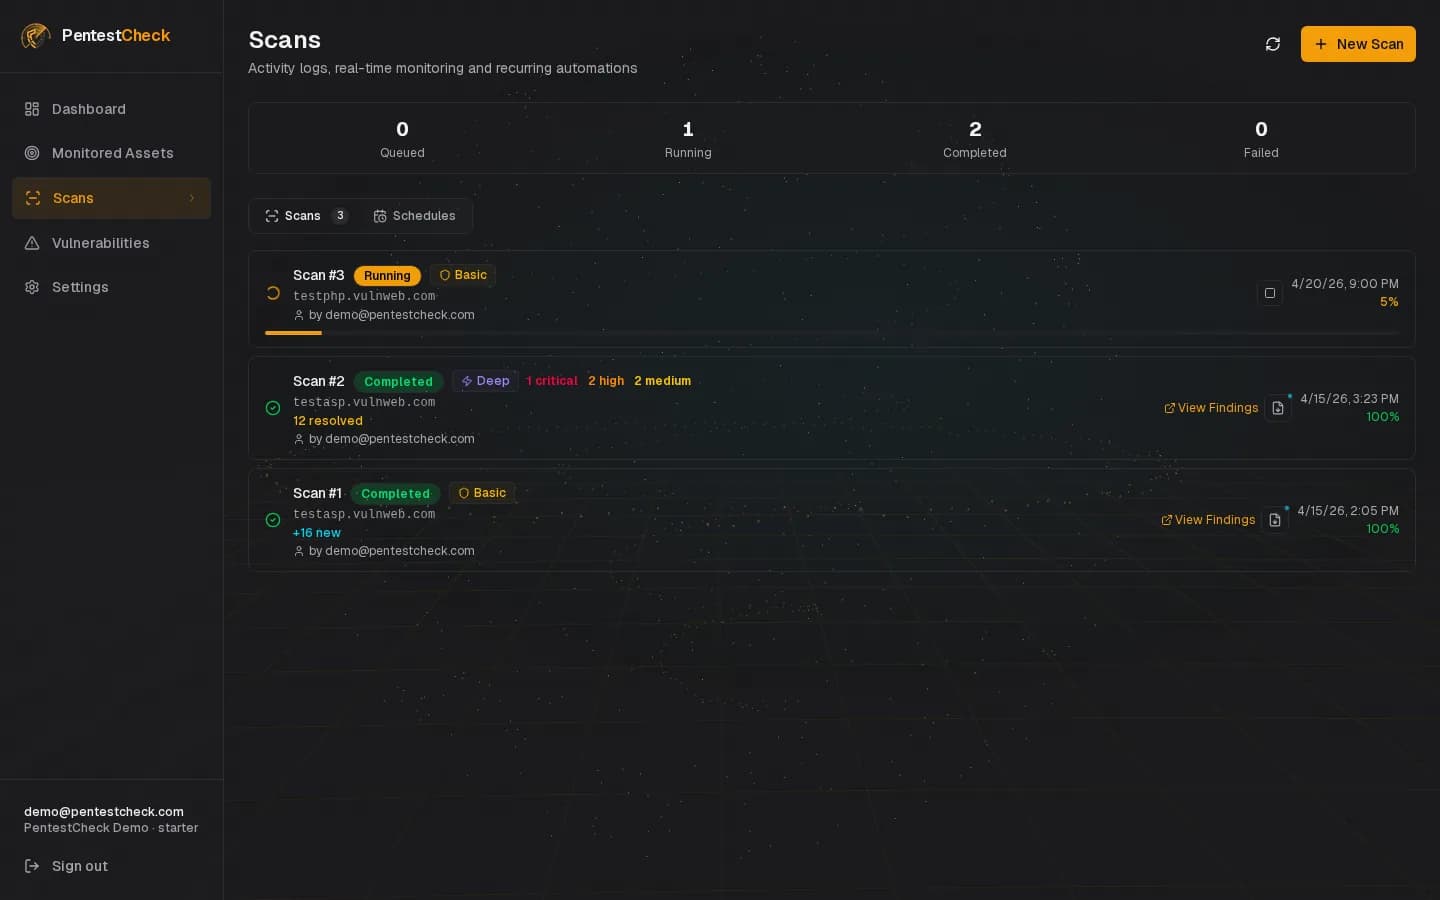Click the Failed counter stat
This screenshot has height=900, width=1440.
[x=1261, y=139]
